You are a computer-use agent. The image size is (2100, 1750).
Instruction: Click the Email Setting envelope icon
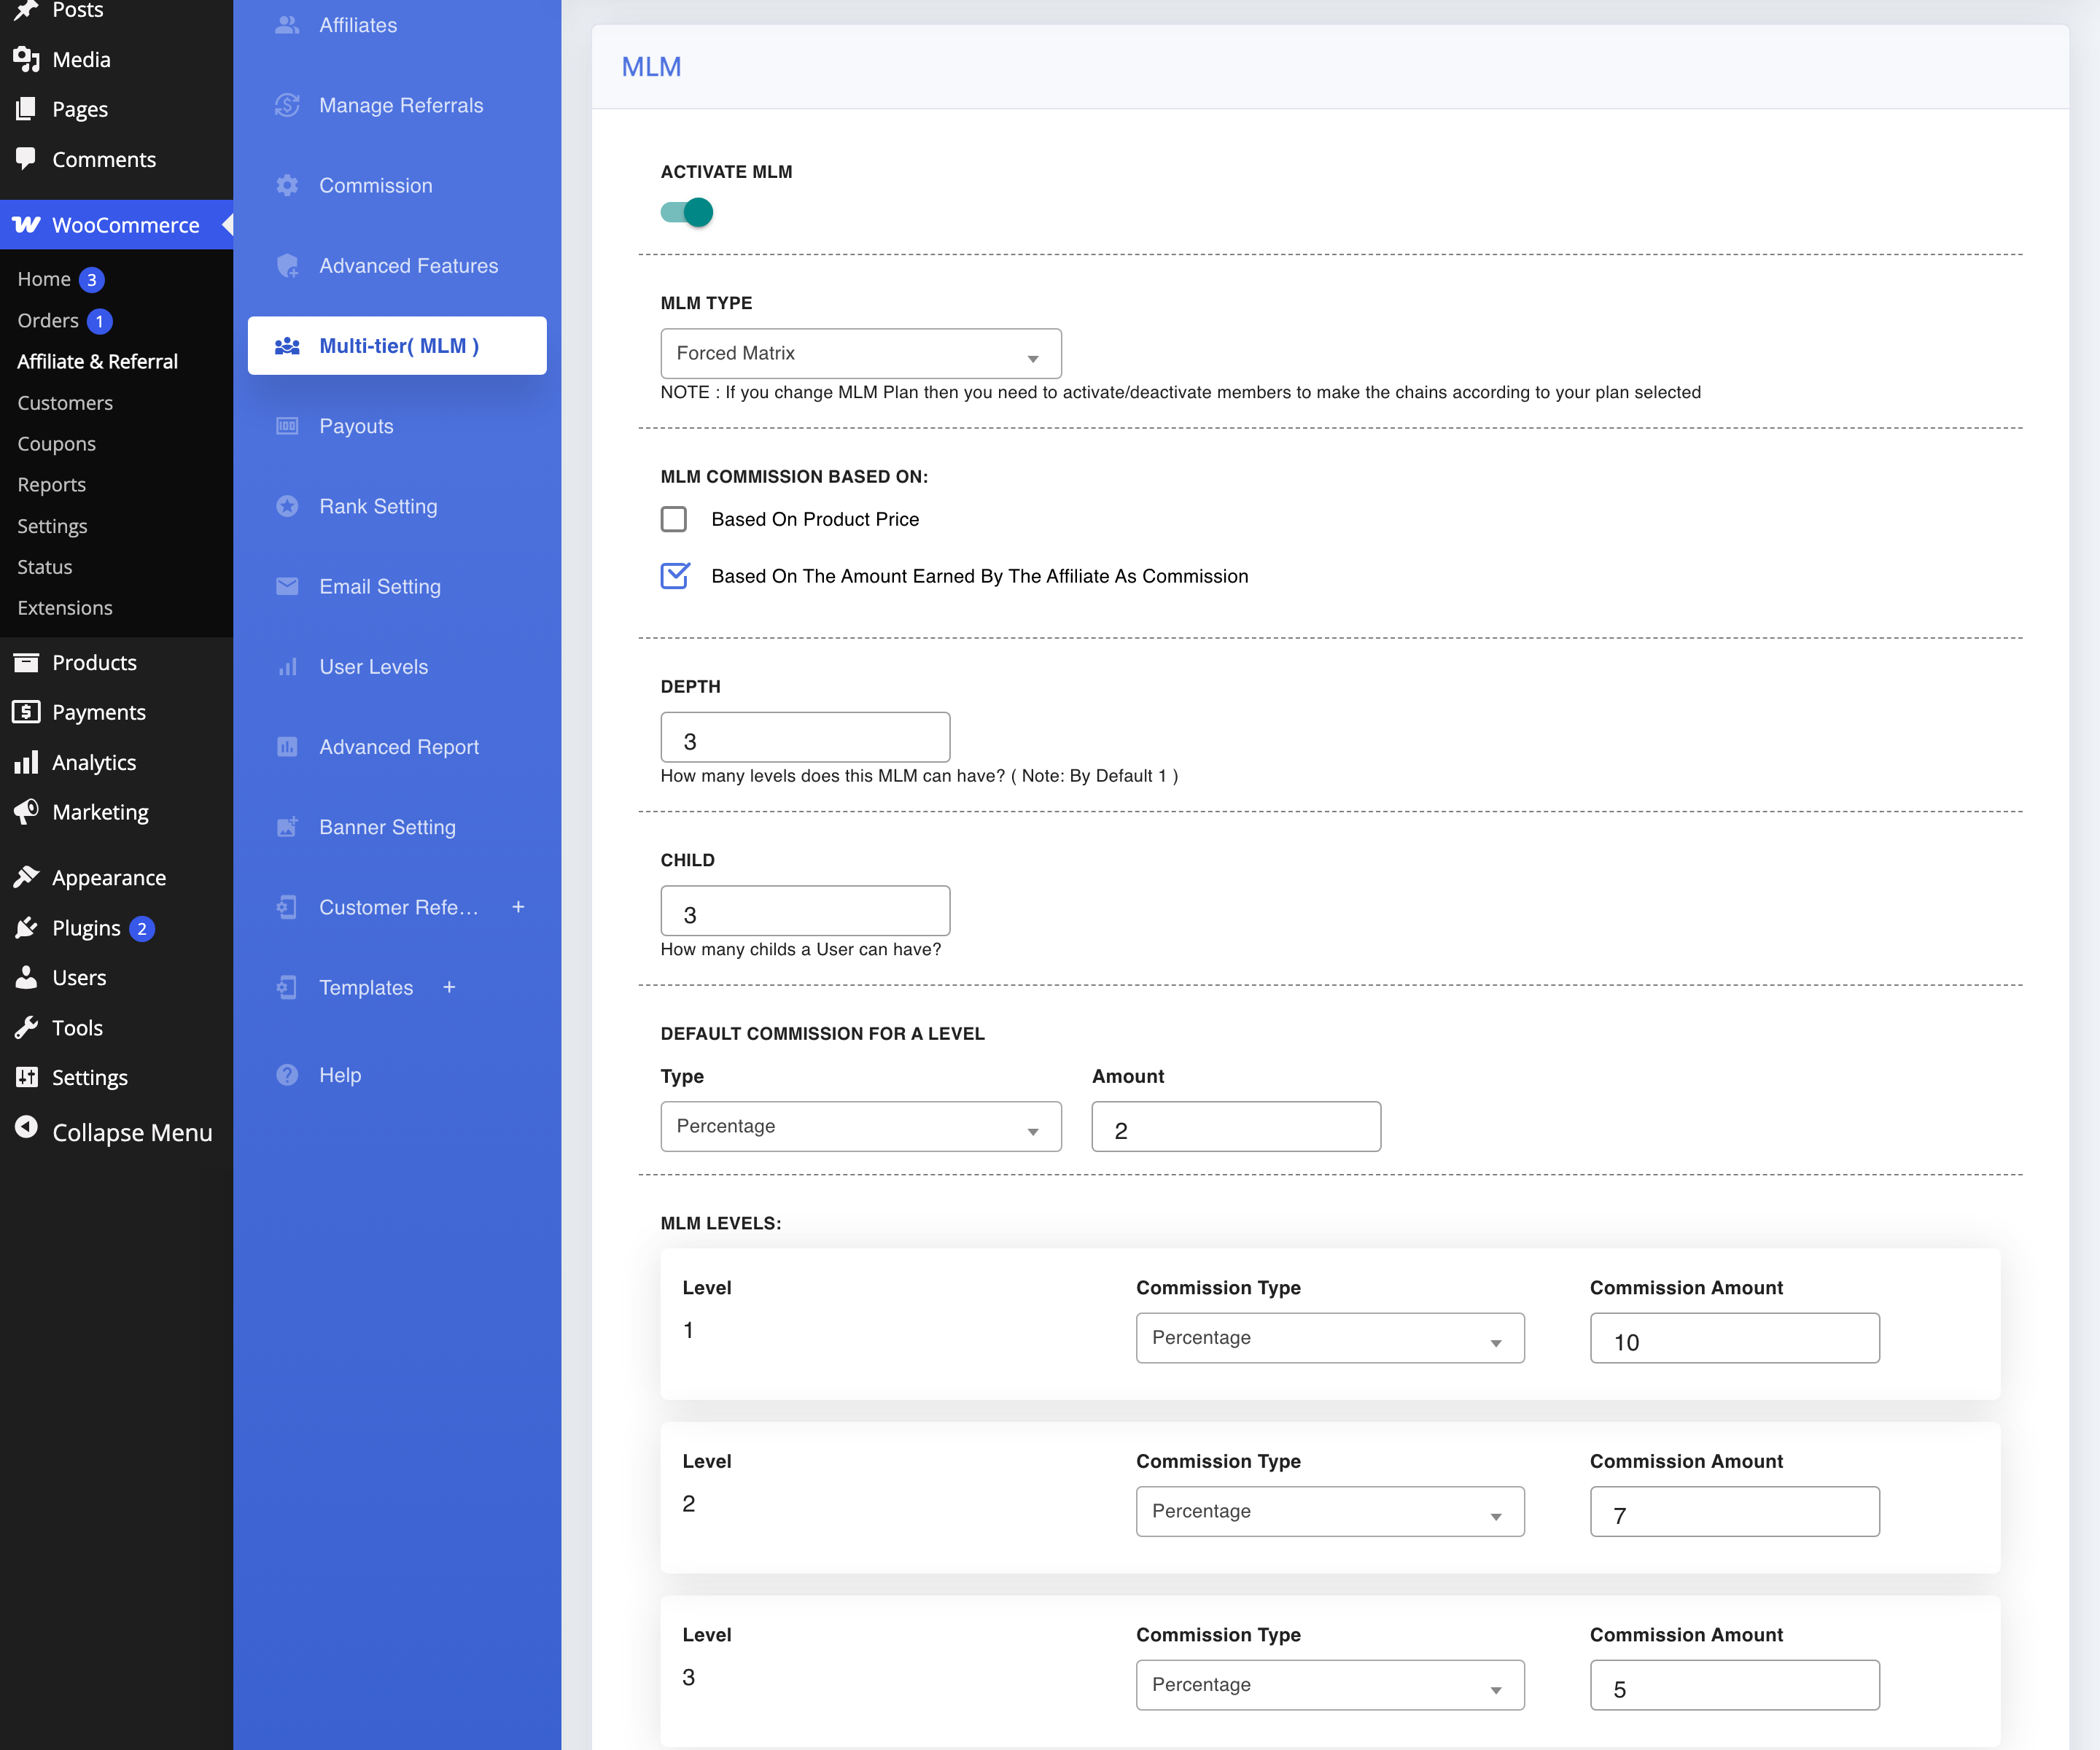click(x=287, y=586)
